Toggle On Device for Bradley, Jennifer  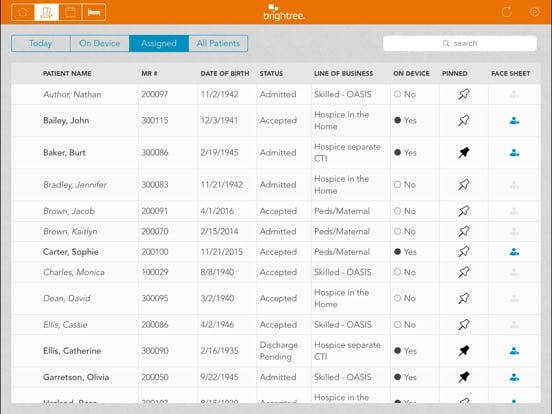point(405,185)
